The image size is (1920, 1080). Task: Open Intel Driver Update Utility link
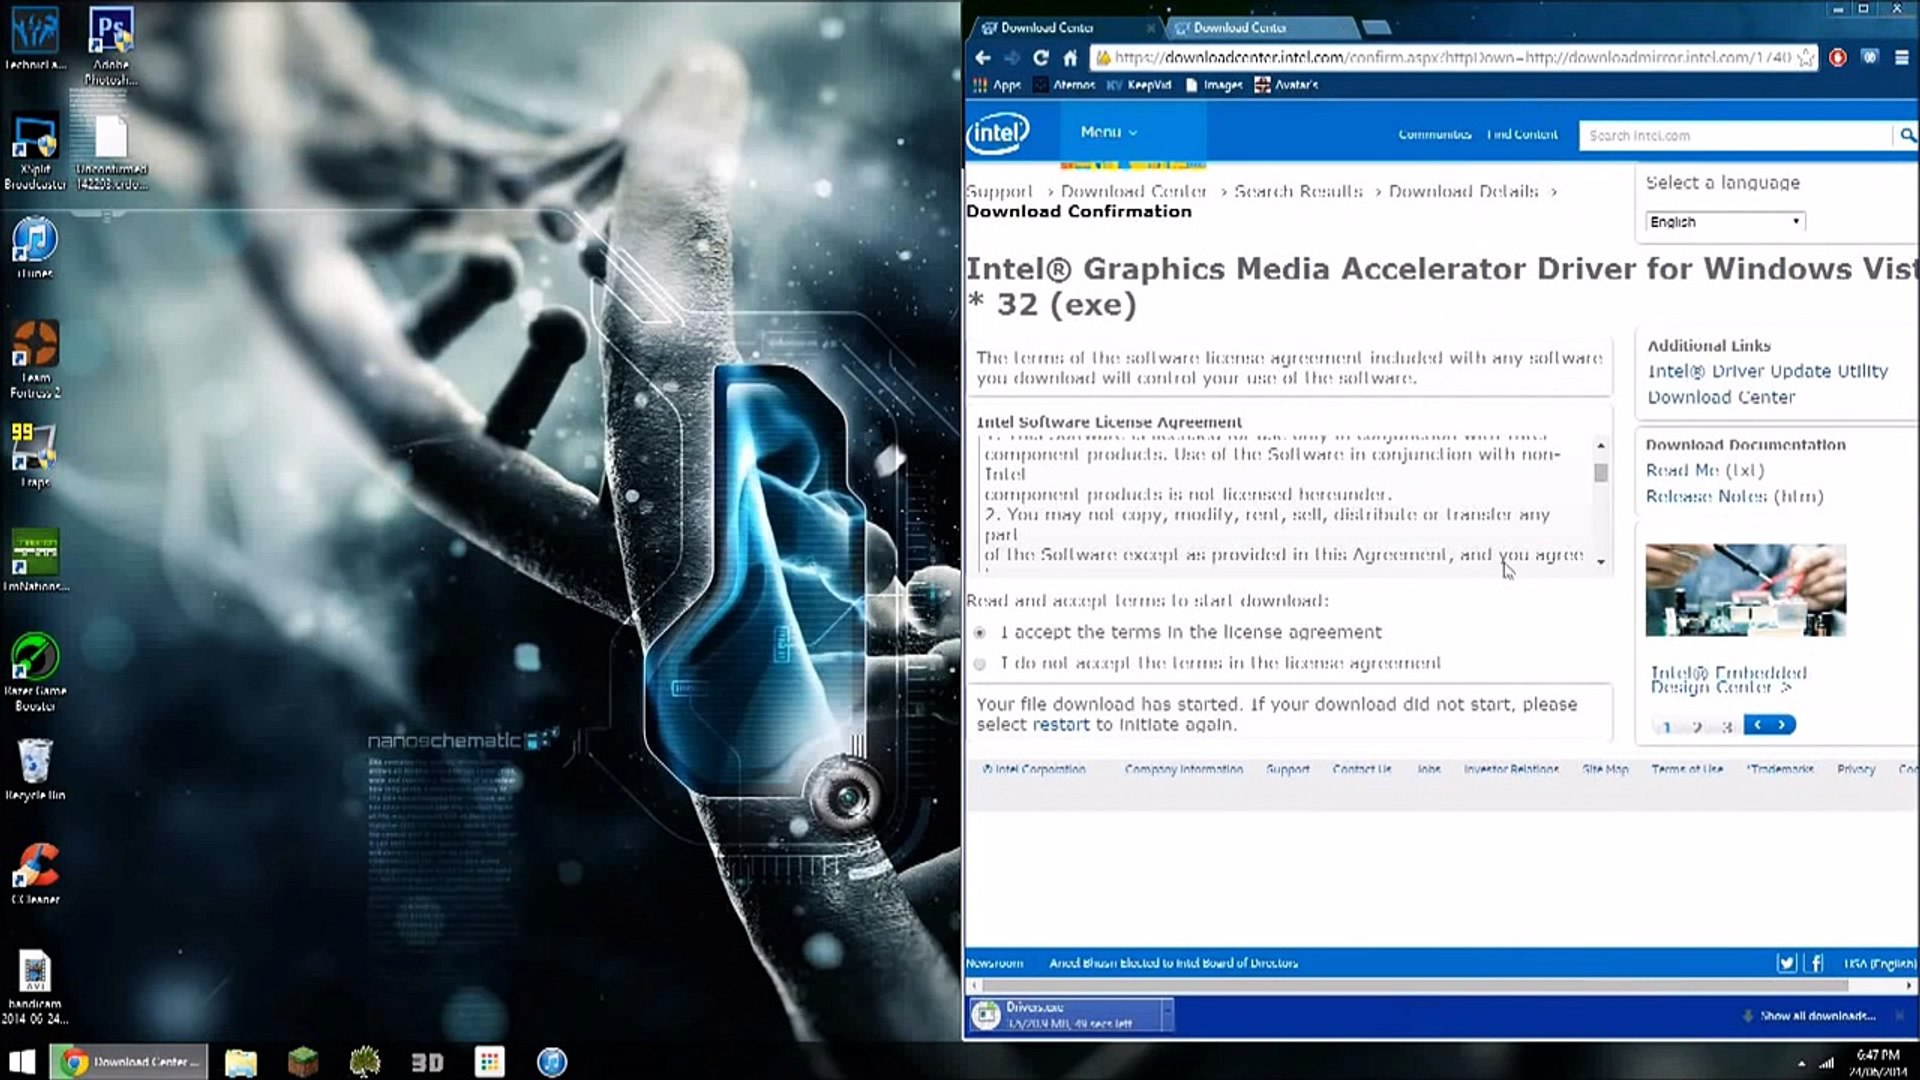click(x=1767, y=371)
